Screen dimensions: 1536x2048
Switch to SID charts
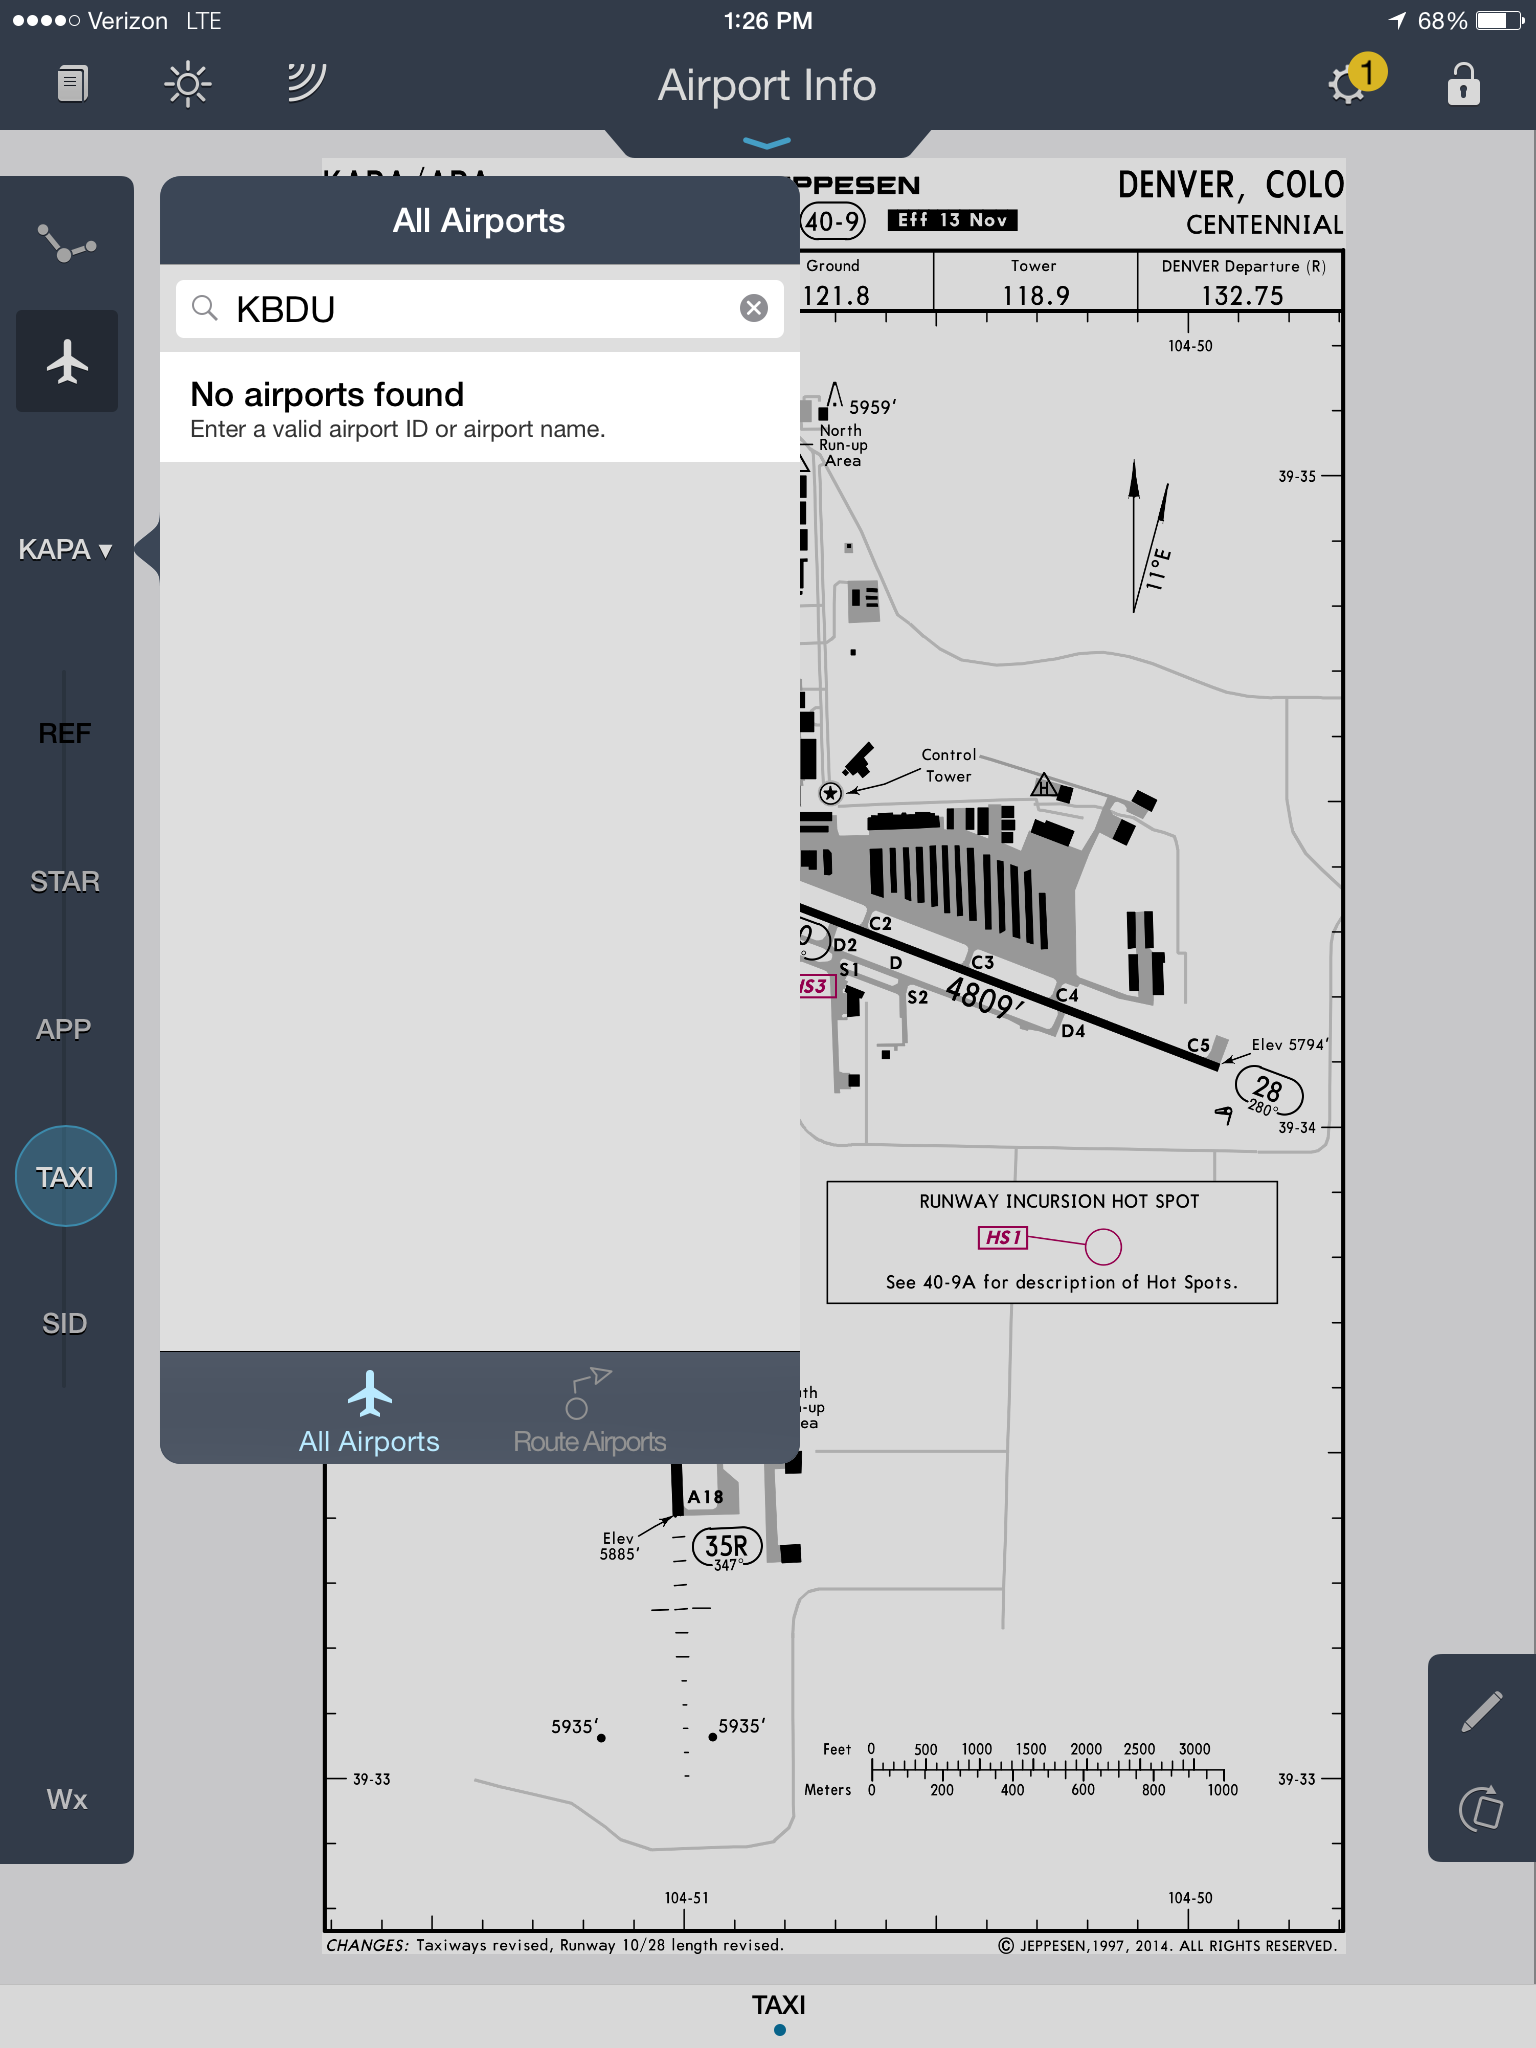coord(65,1323)
